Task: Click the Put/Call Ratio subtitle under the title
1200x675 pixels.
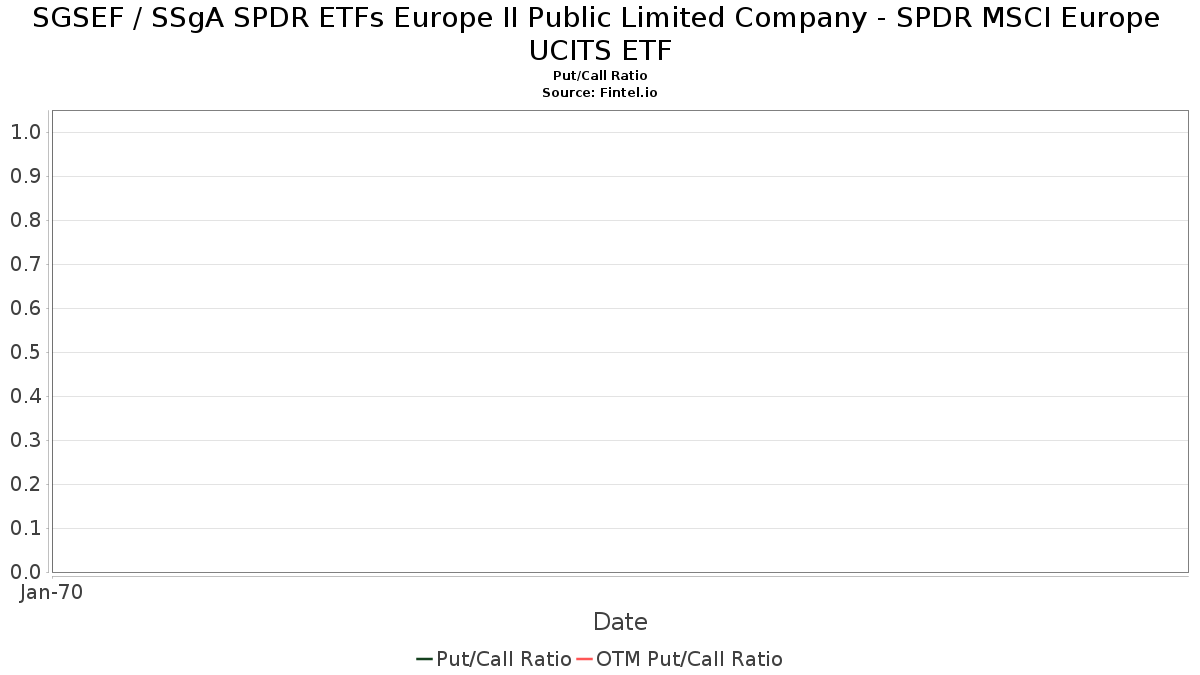Action: click(600, 76)
